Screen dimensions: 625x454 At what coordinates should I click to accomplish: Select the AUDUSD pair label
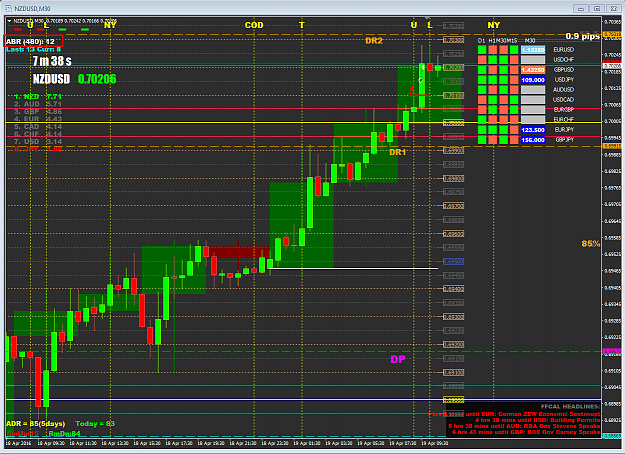pos(564,90)
